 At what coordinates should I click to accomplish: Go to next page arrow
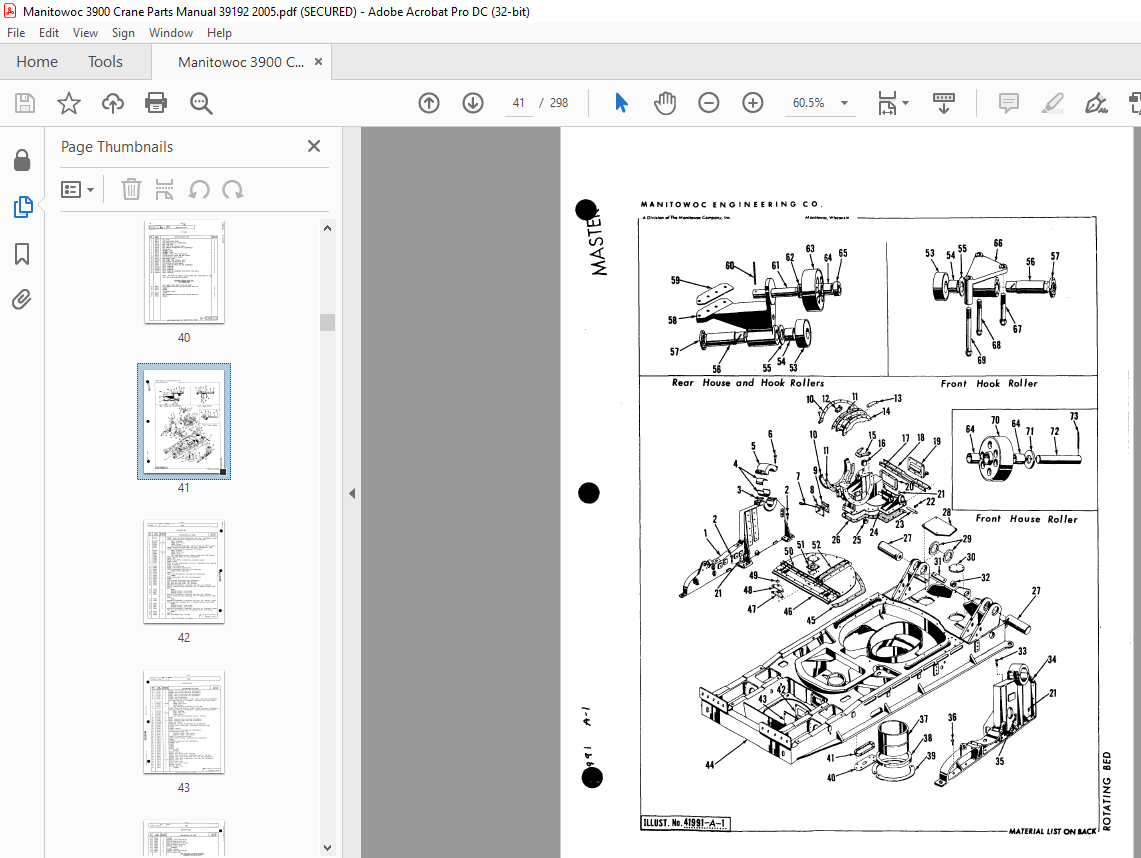tap(472, 103)
